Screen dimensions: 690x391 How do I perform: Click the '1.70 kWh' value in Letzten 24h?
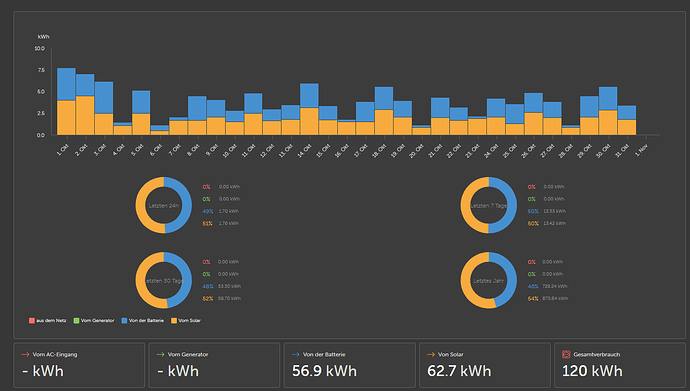click(229, 211)
